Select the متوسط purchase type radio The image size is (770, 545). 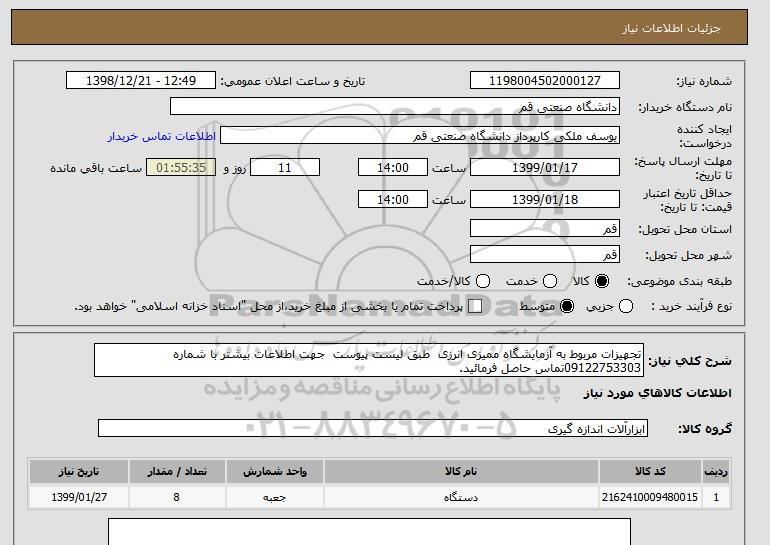(x=567, y=306)
